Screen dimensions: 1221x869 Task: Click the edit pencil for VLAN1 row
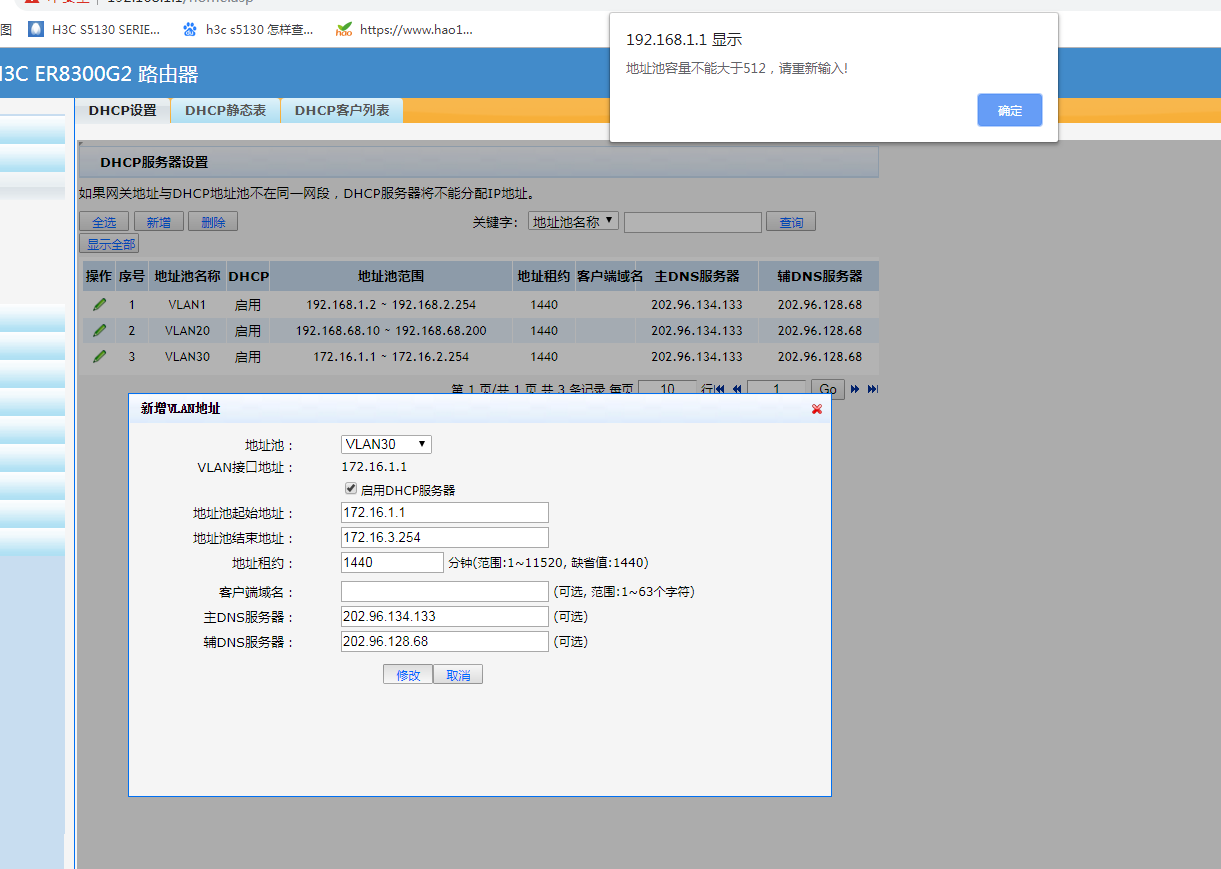point(99,304)
